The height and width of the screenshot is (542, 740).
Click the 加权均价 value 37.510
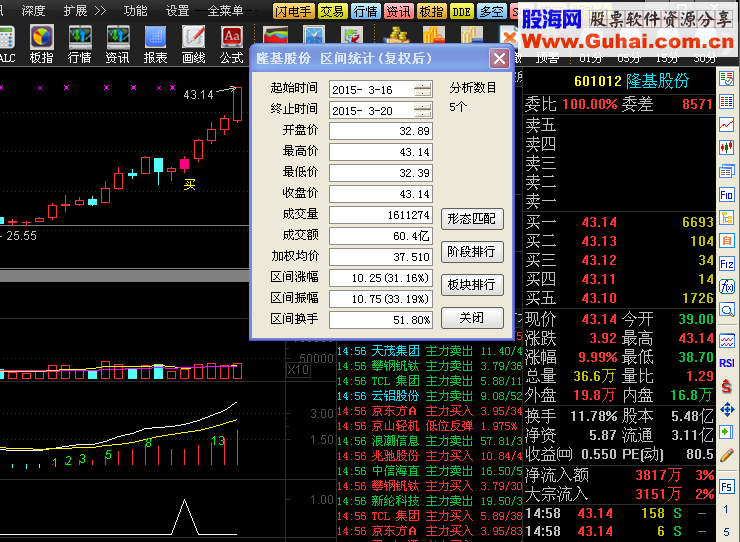[x=381, y=257]
